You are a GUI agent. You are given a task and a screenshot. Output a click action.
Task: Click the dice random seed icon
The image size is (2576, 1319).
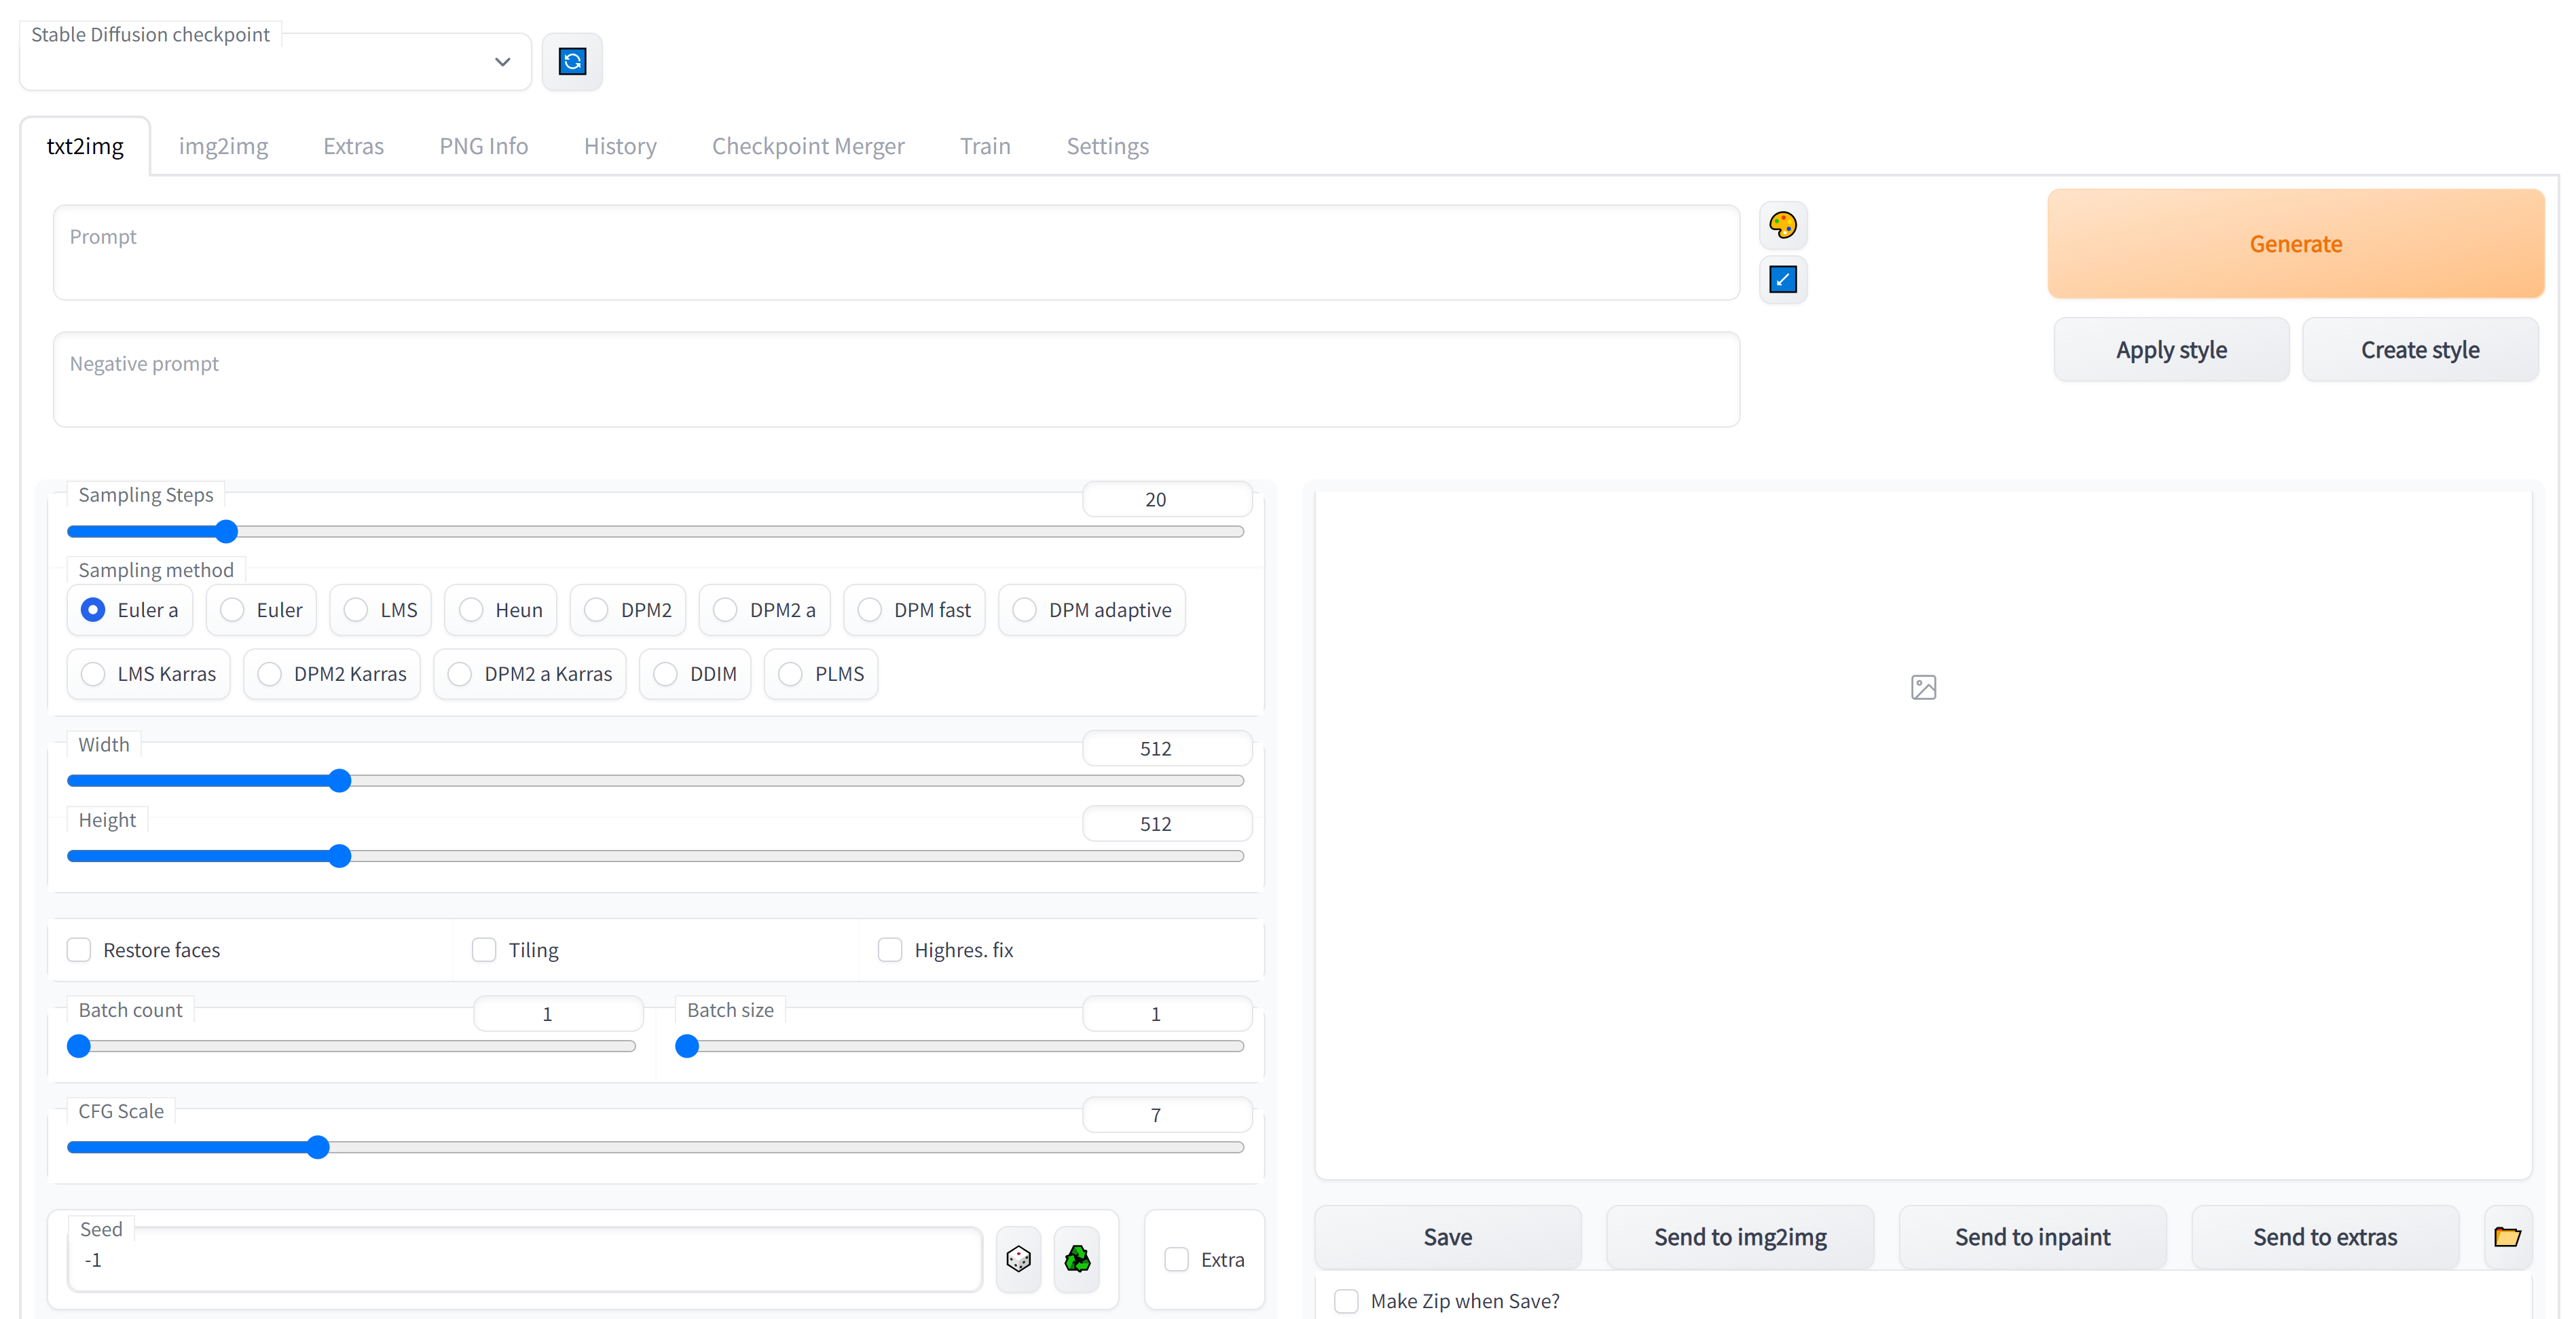(x=1018, y=1259)
